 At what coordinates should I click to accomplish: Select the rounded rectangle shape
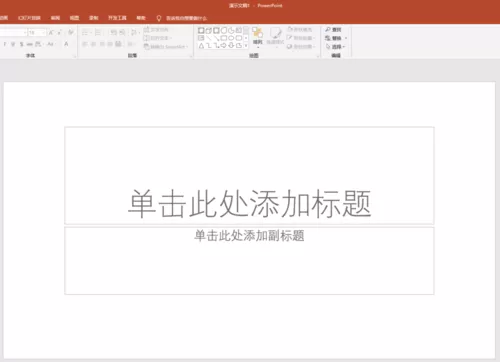239,38
